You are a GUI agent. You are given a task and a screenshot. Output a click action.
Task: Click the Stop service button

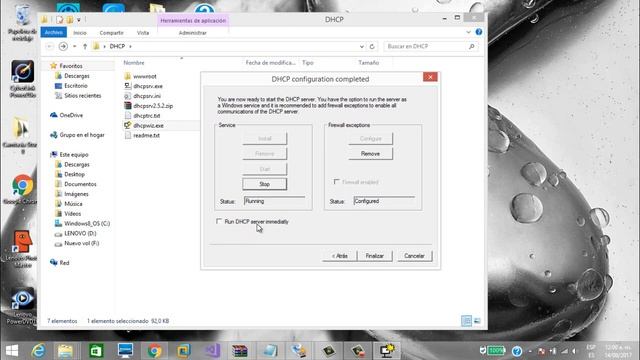point(264,184)
